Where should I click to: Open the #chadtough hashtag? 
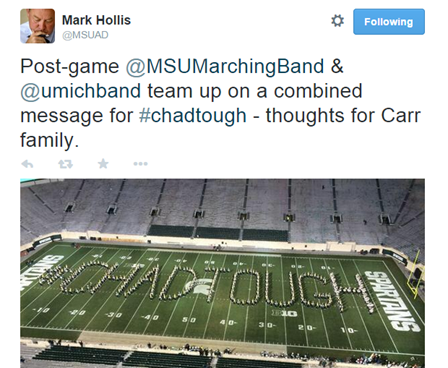(193, 116)
